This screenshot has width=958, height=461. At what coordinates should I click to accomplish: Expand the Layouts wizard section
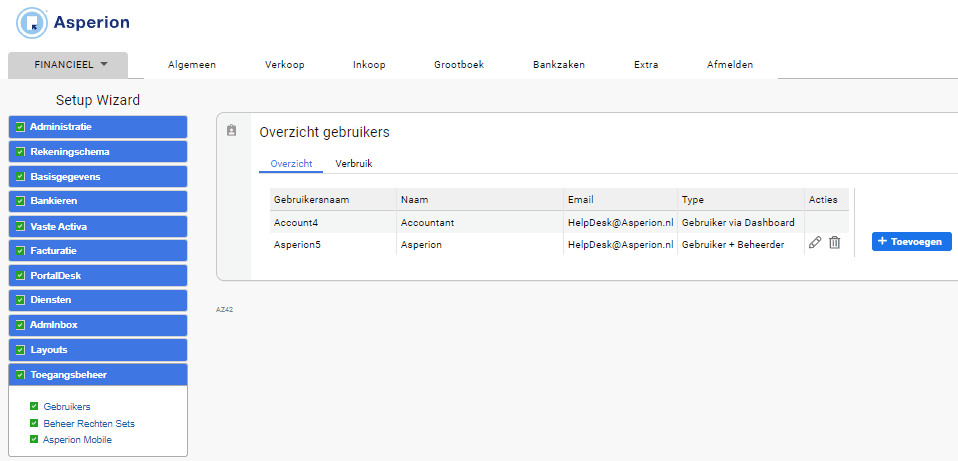click(x=98, y=350)
